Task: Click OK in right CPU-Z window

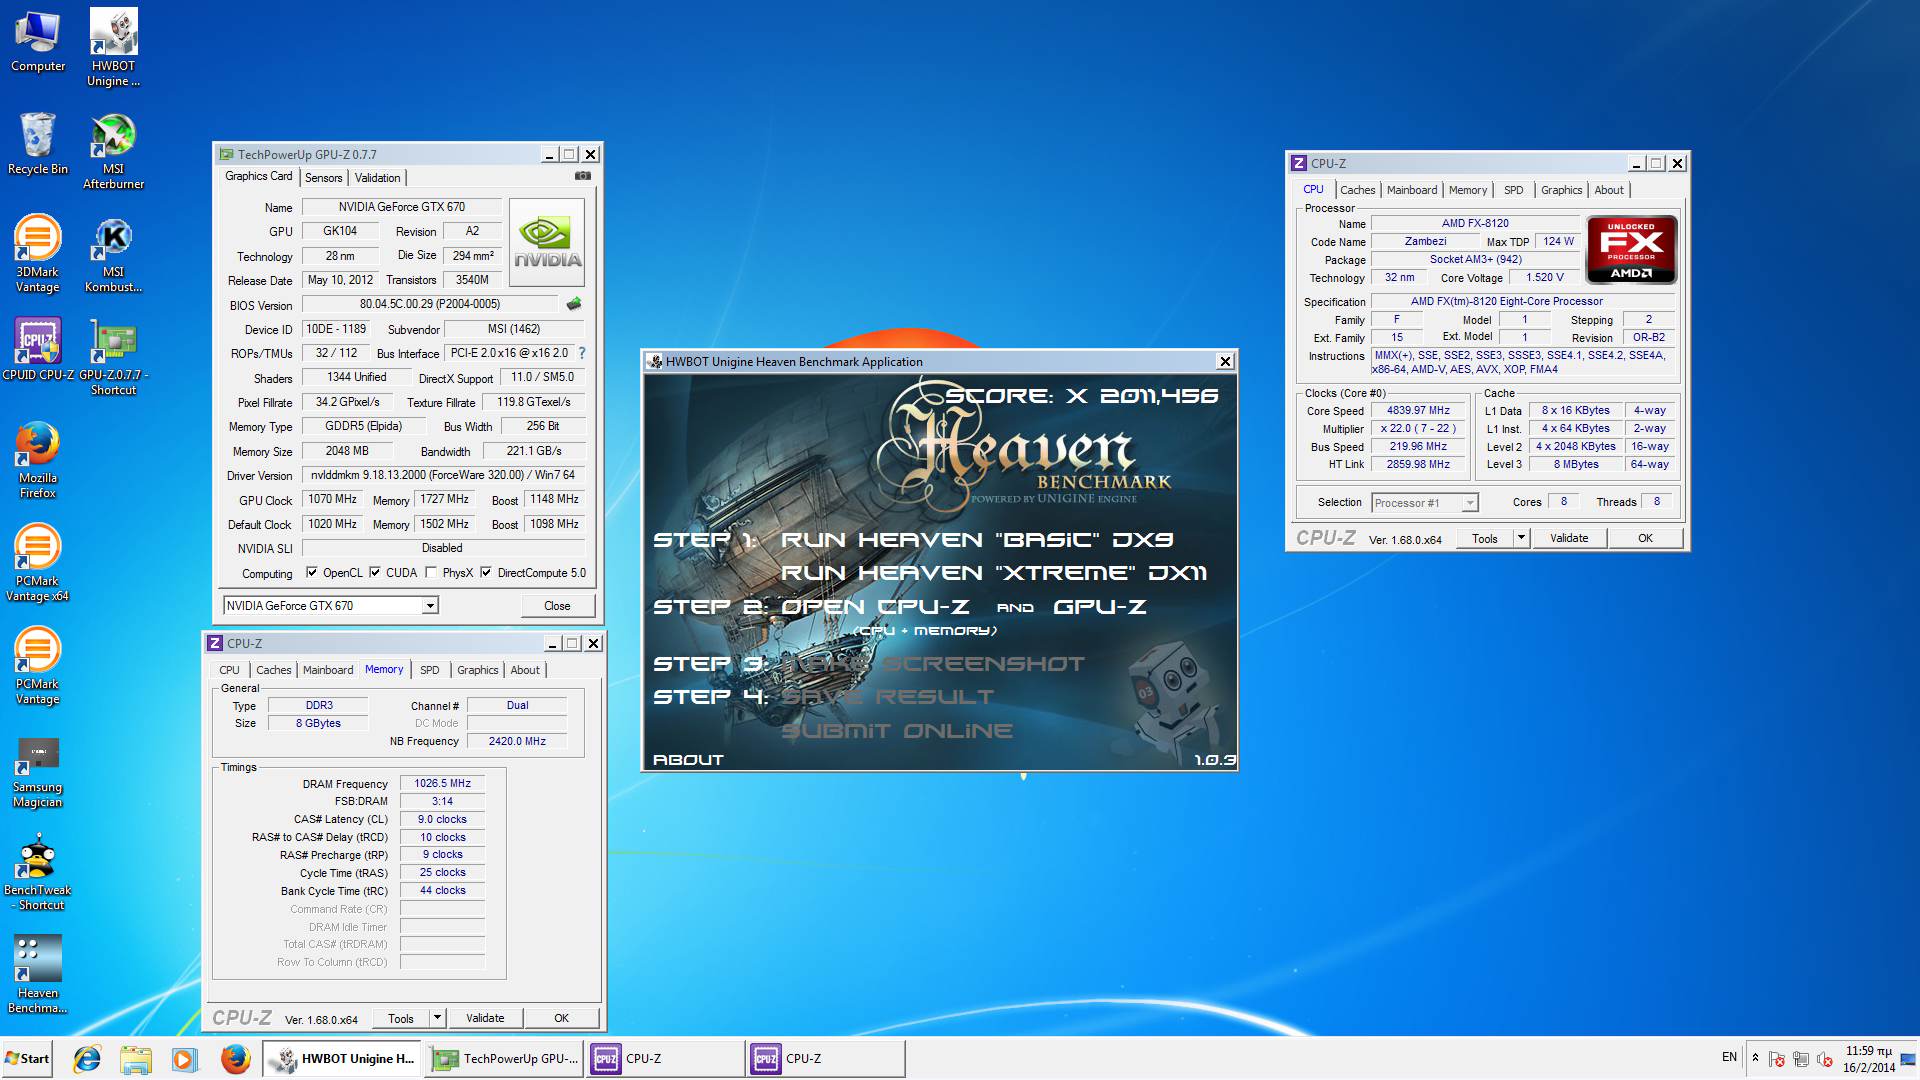Action: pyautogui.click(x=1645, y=538)
